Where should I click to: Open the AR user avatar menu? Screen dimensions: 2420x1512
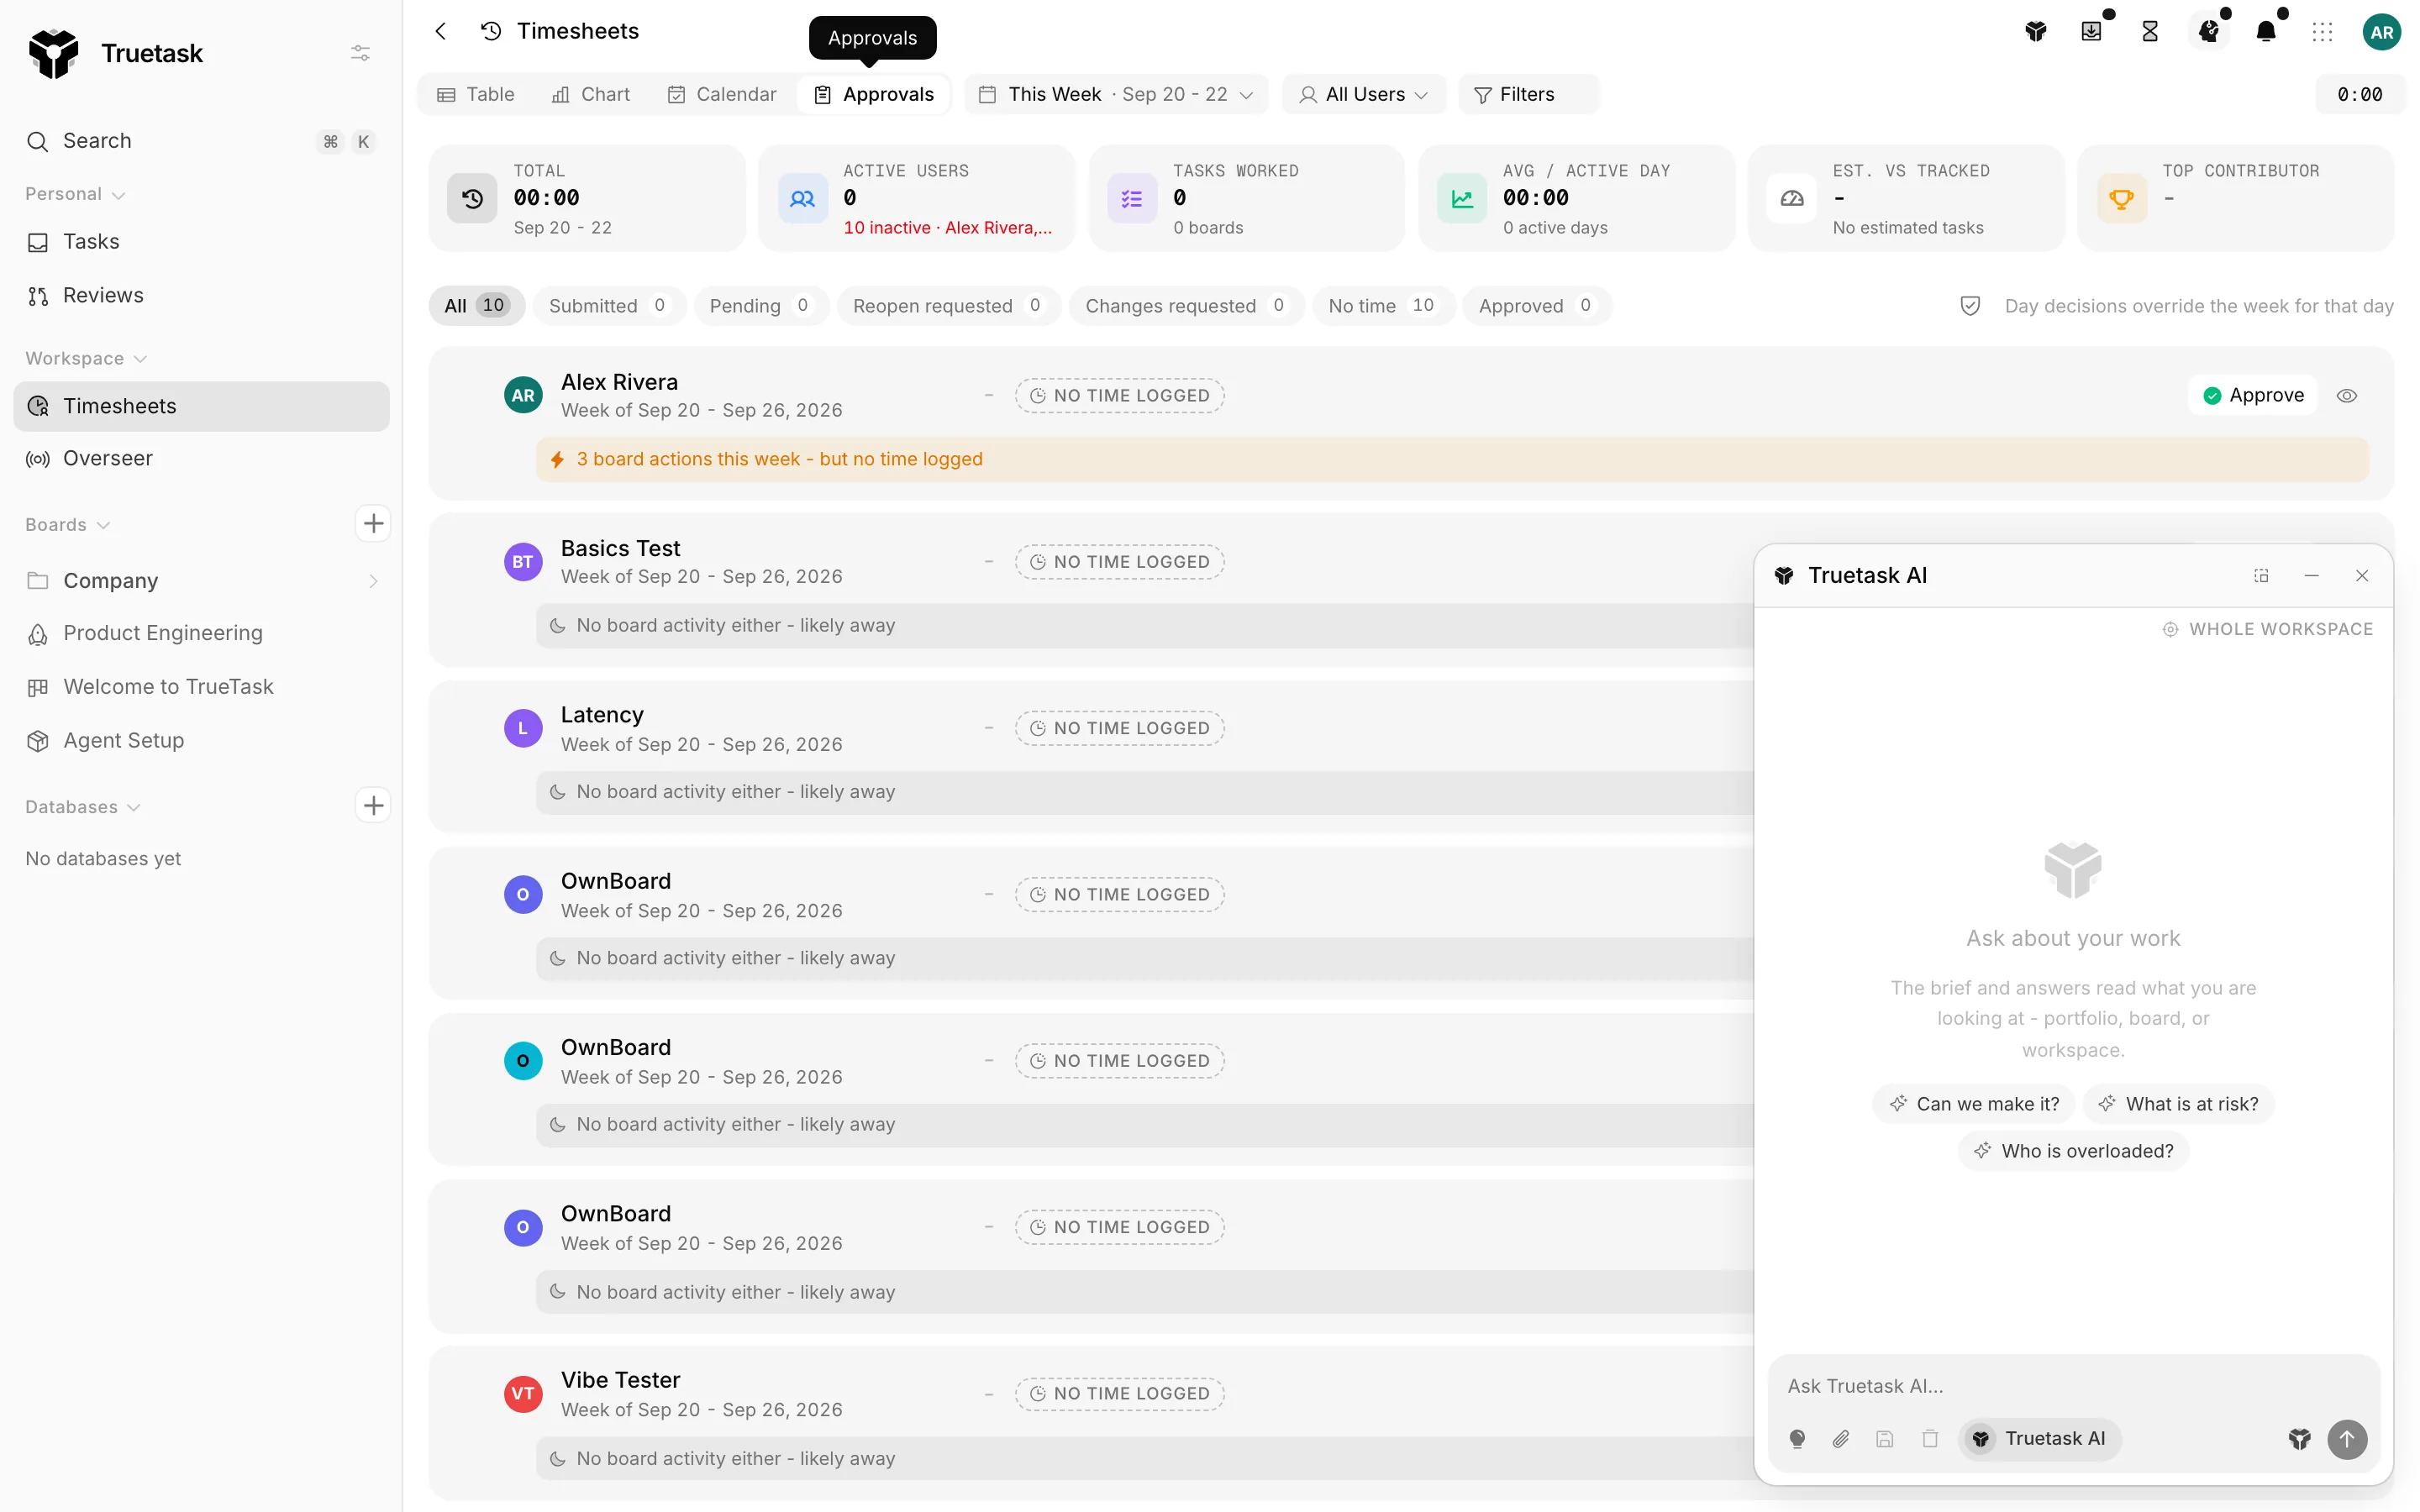point(2382,32)
